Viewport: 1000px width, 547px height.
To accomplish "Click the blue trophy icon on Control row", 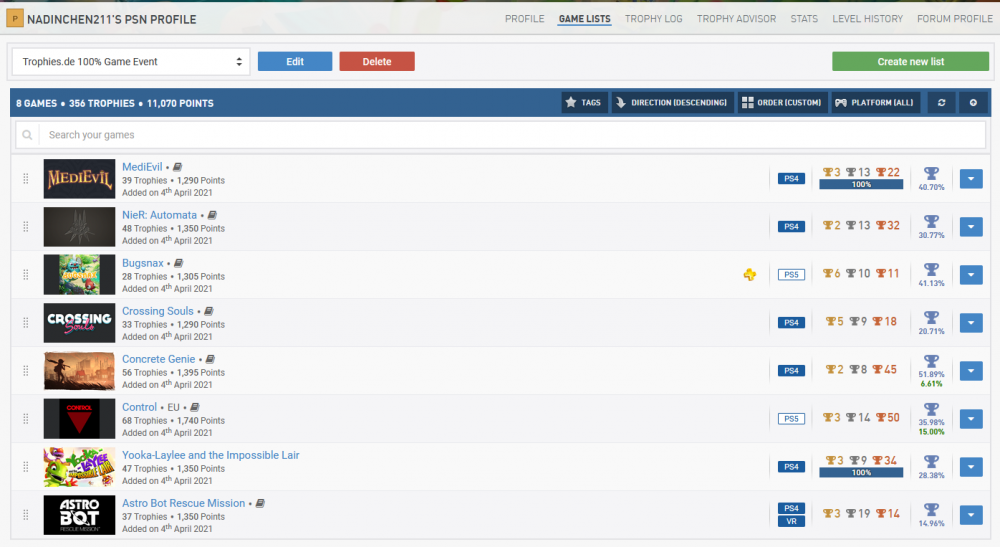I will pyautogui.click(x=931, y=410).
